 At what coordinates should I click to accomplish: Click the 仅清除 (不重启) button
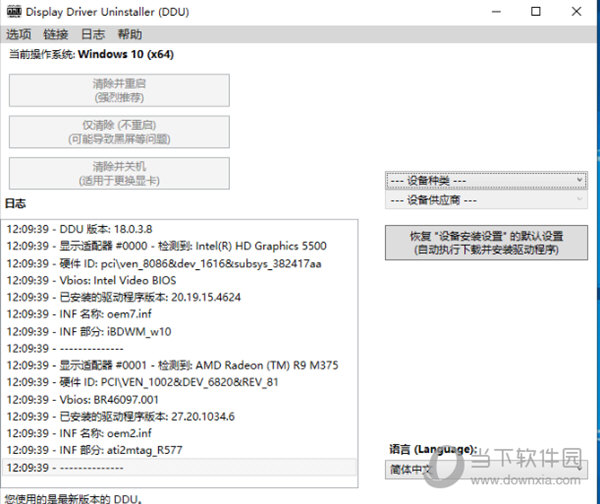click(x=119, y=132)
